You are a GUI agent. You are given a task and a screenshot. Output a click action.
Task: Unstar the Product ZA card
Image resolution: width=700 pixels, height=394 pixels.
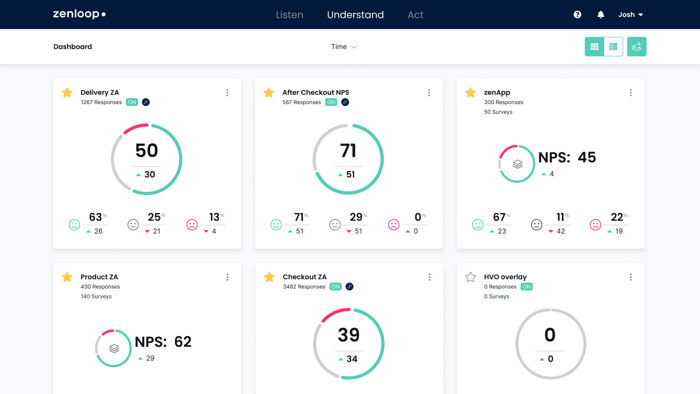67,277
